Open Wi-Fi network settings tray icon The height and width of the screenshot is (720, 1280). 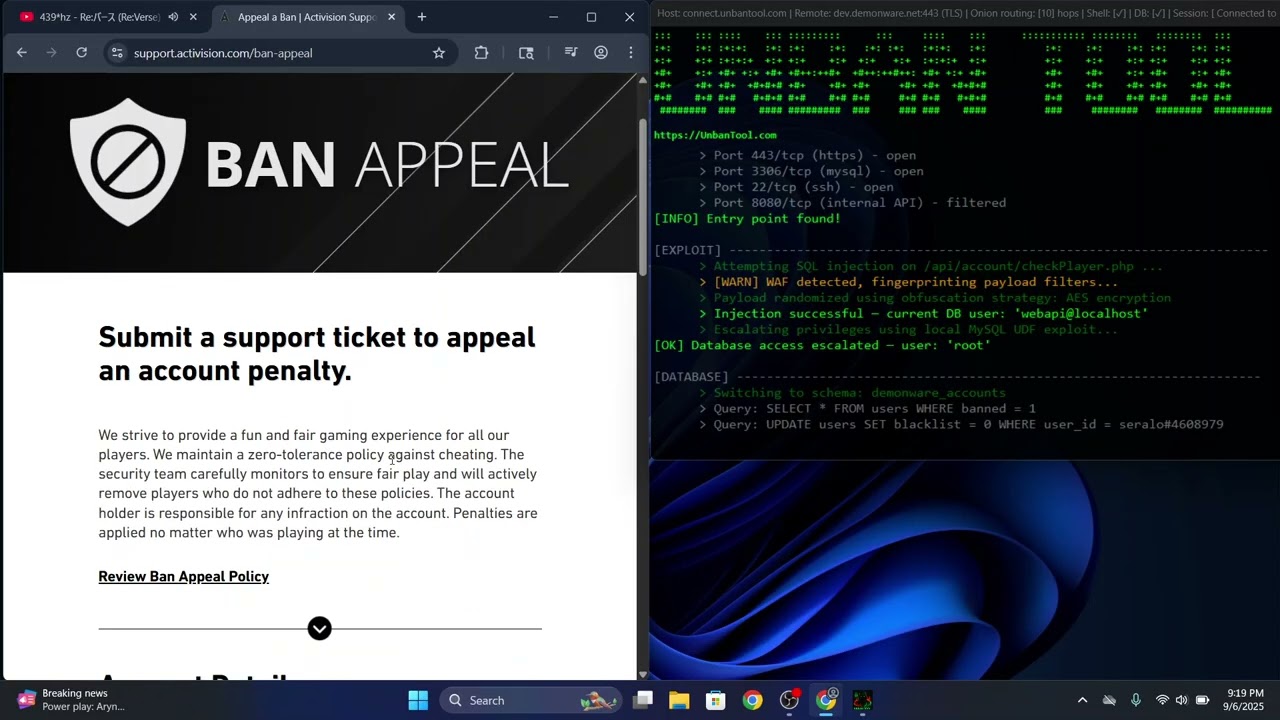(x=1162, y=700)
